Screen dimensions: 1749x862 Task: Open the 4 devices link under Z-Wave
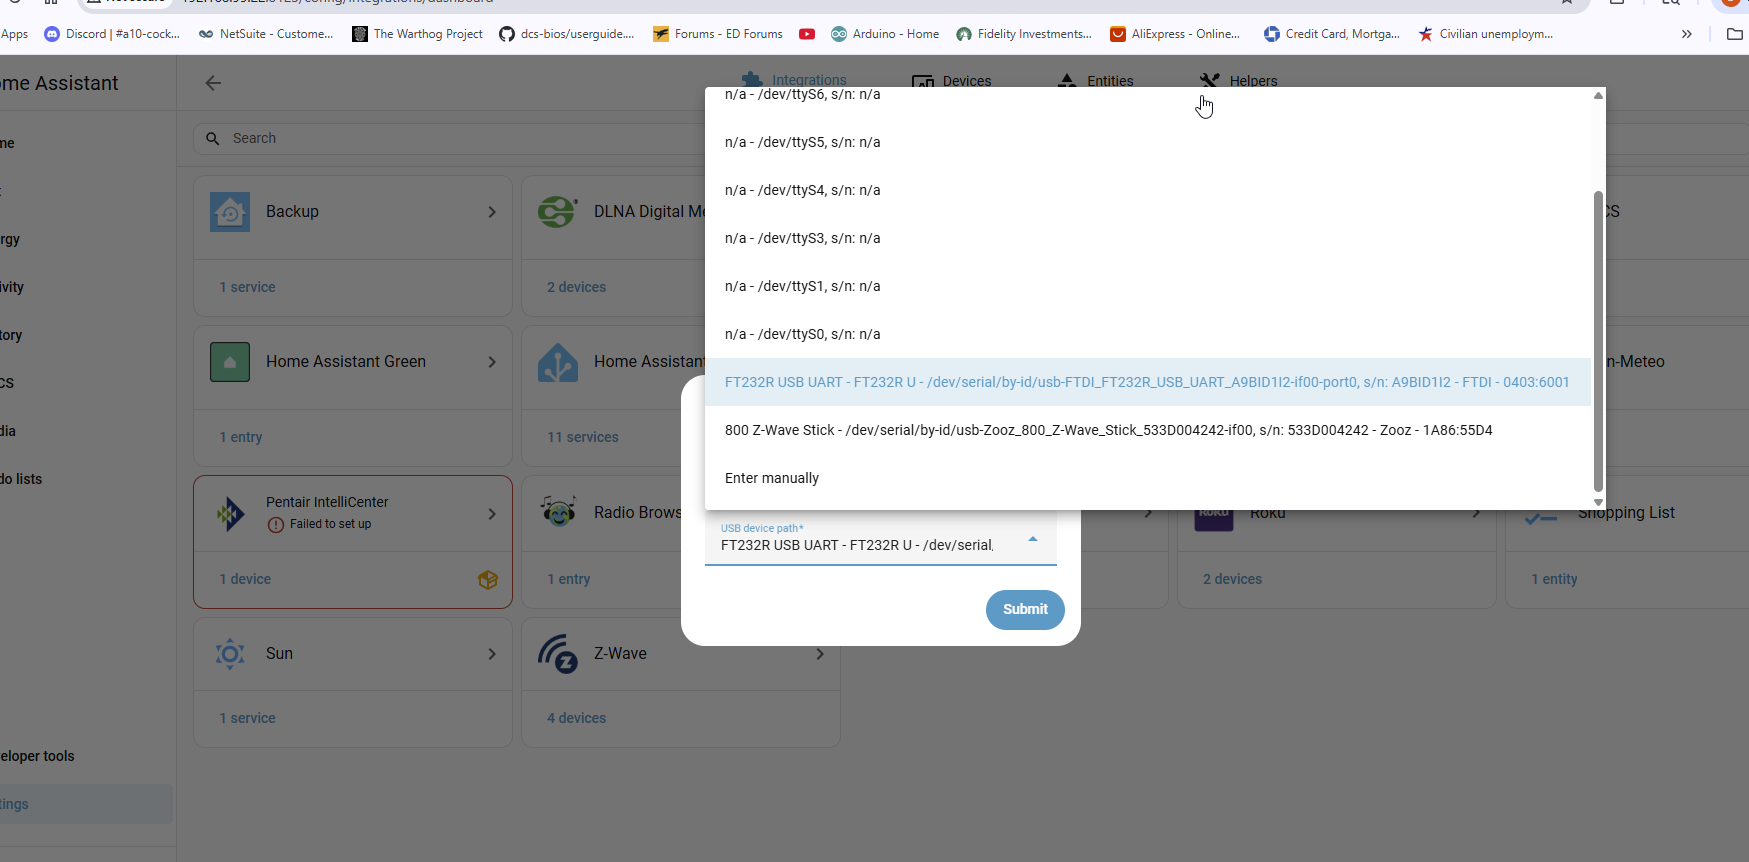point(576,718)
